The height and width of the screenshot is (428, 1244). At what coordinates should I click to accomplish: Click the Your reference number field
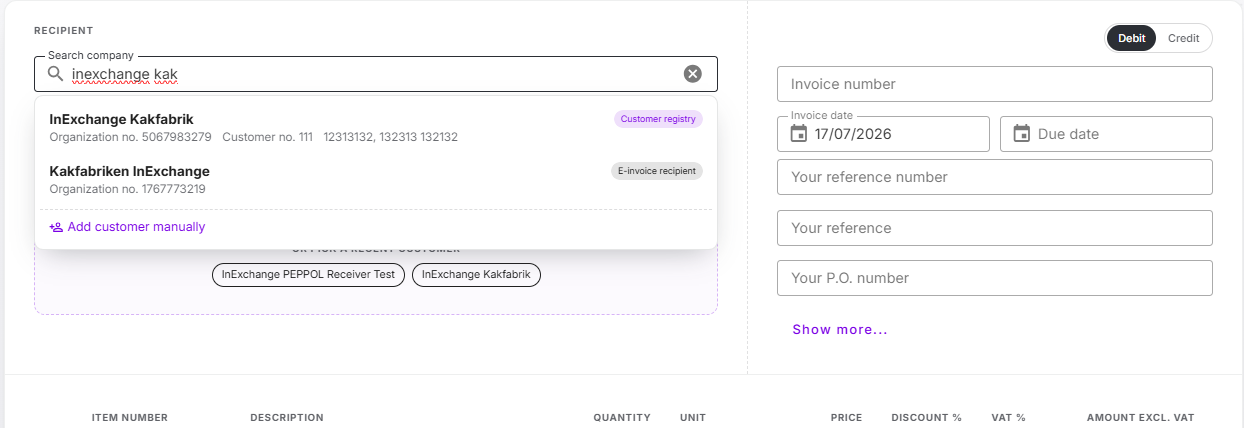pos(995,177)
